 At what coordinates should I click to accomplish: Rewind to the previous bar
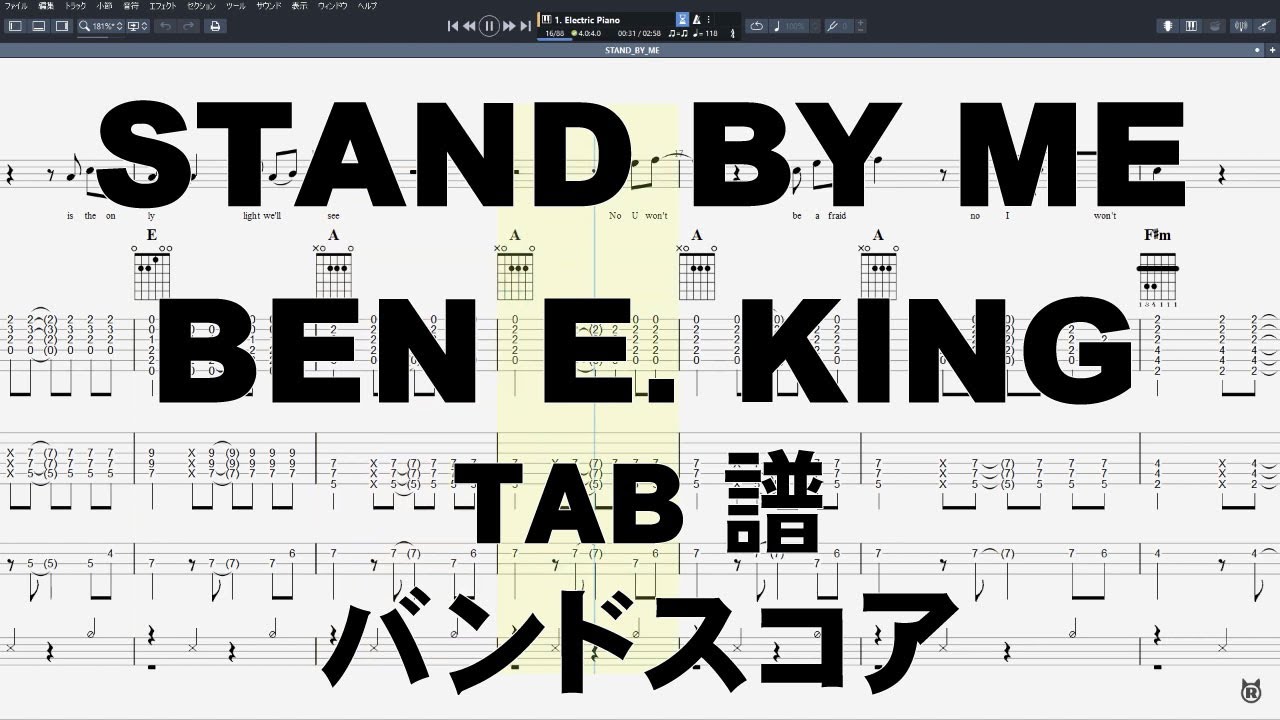pos(469,26)
